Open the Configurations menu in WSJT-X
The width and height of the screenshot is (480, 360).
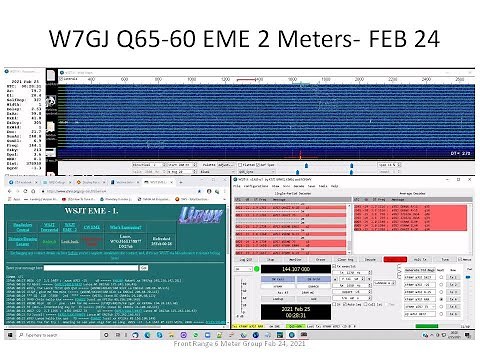(x=256, y=186)
